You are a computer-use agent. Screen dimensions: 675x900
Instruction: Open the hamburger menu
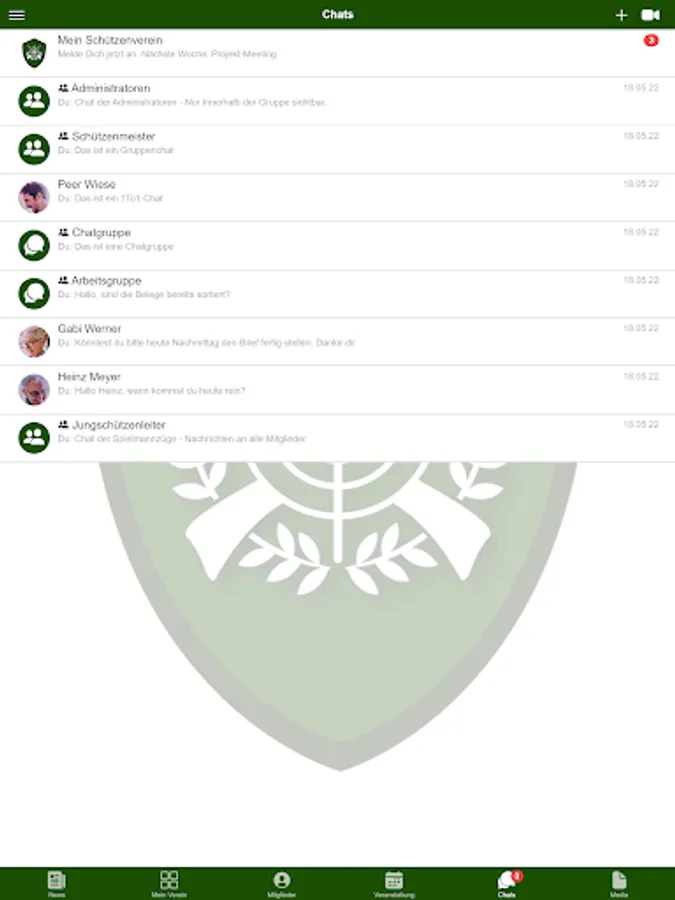pyautogui.click(x=17, y=15)
